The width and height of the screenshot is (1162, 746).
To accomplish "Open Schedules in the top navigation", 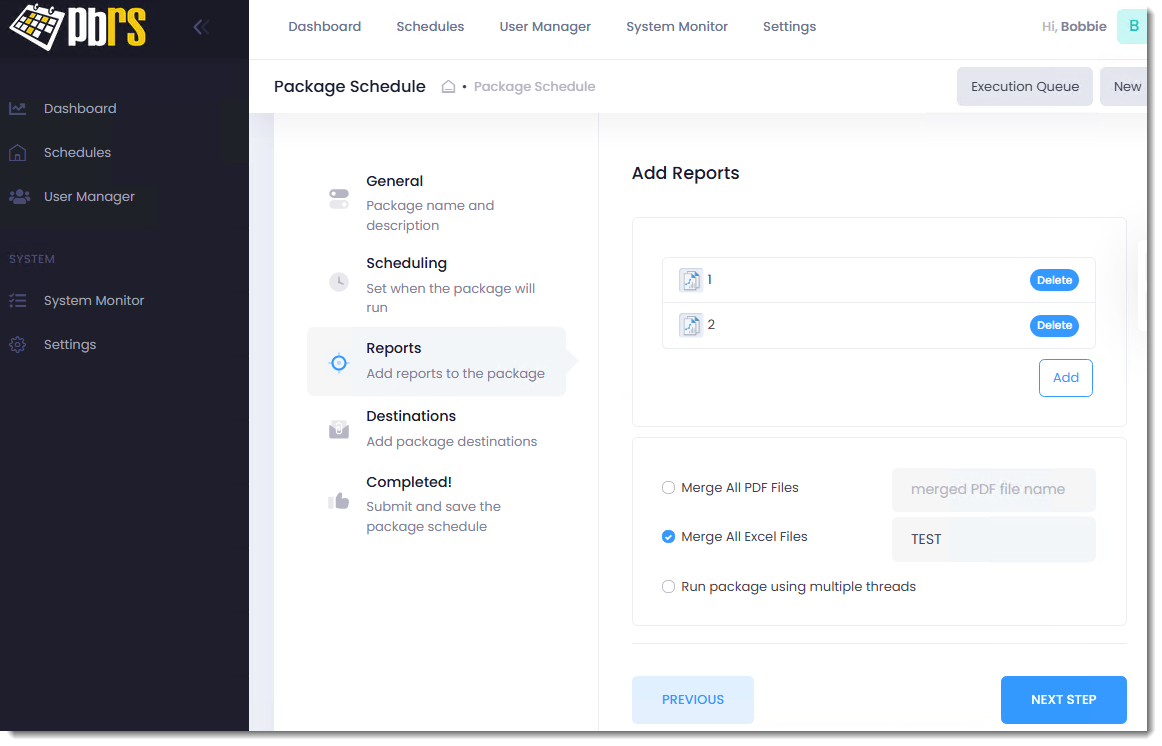I will click(430, 27).
